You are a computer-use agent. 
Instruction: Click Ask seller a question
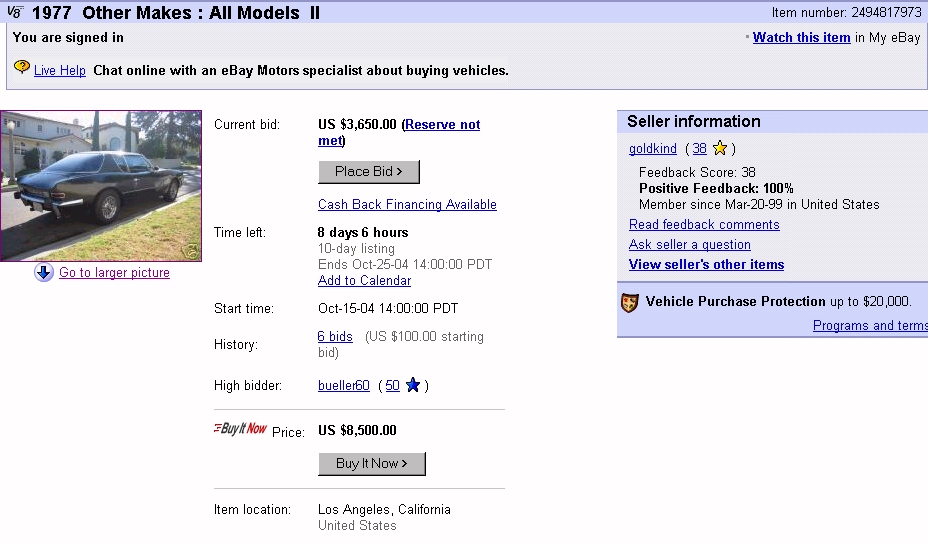(690, 245)
